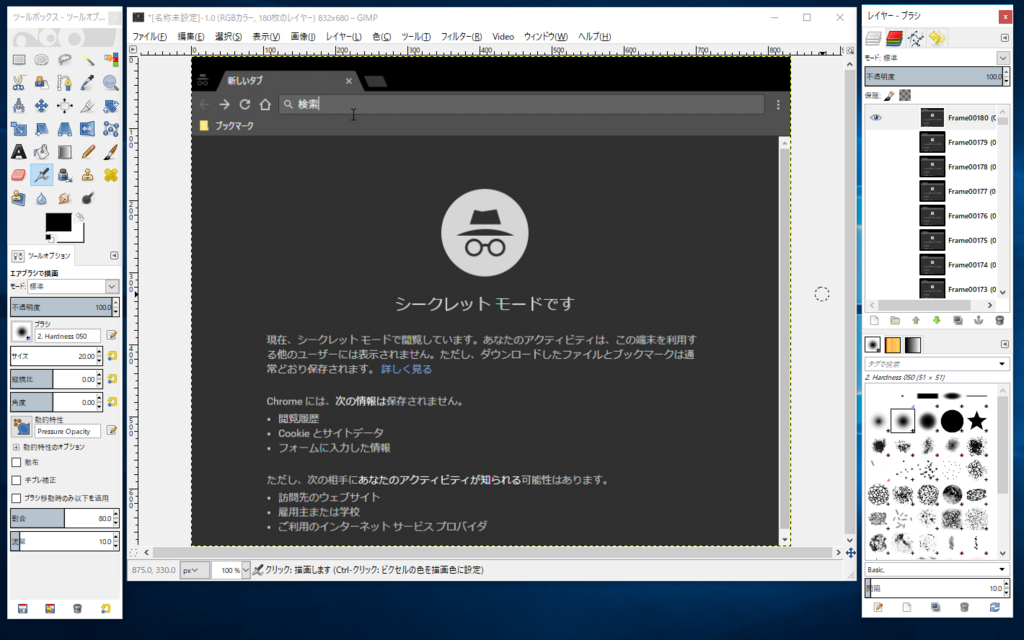Open tool options tab configuration menu button
The height and width of the screenshot is (640, 1024).
114,255
